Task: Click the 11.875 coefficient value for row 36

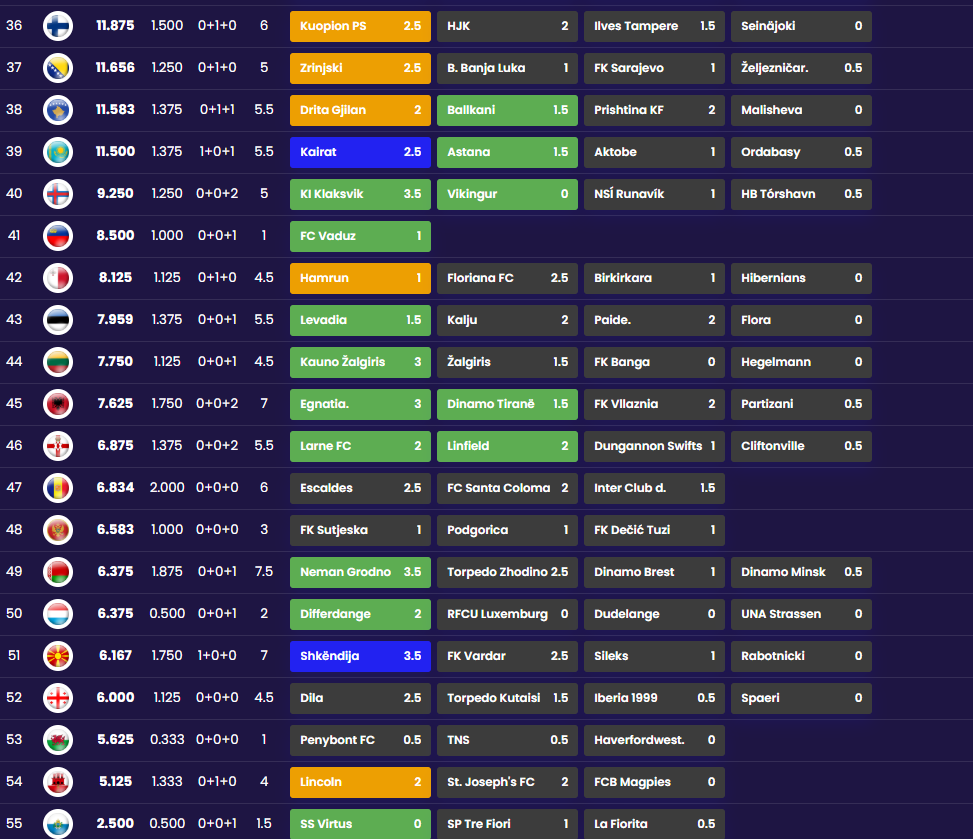Action: [x=115, y=26]
